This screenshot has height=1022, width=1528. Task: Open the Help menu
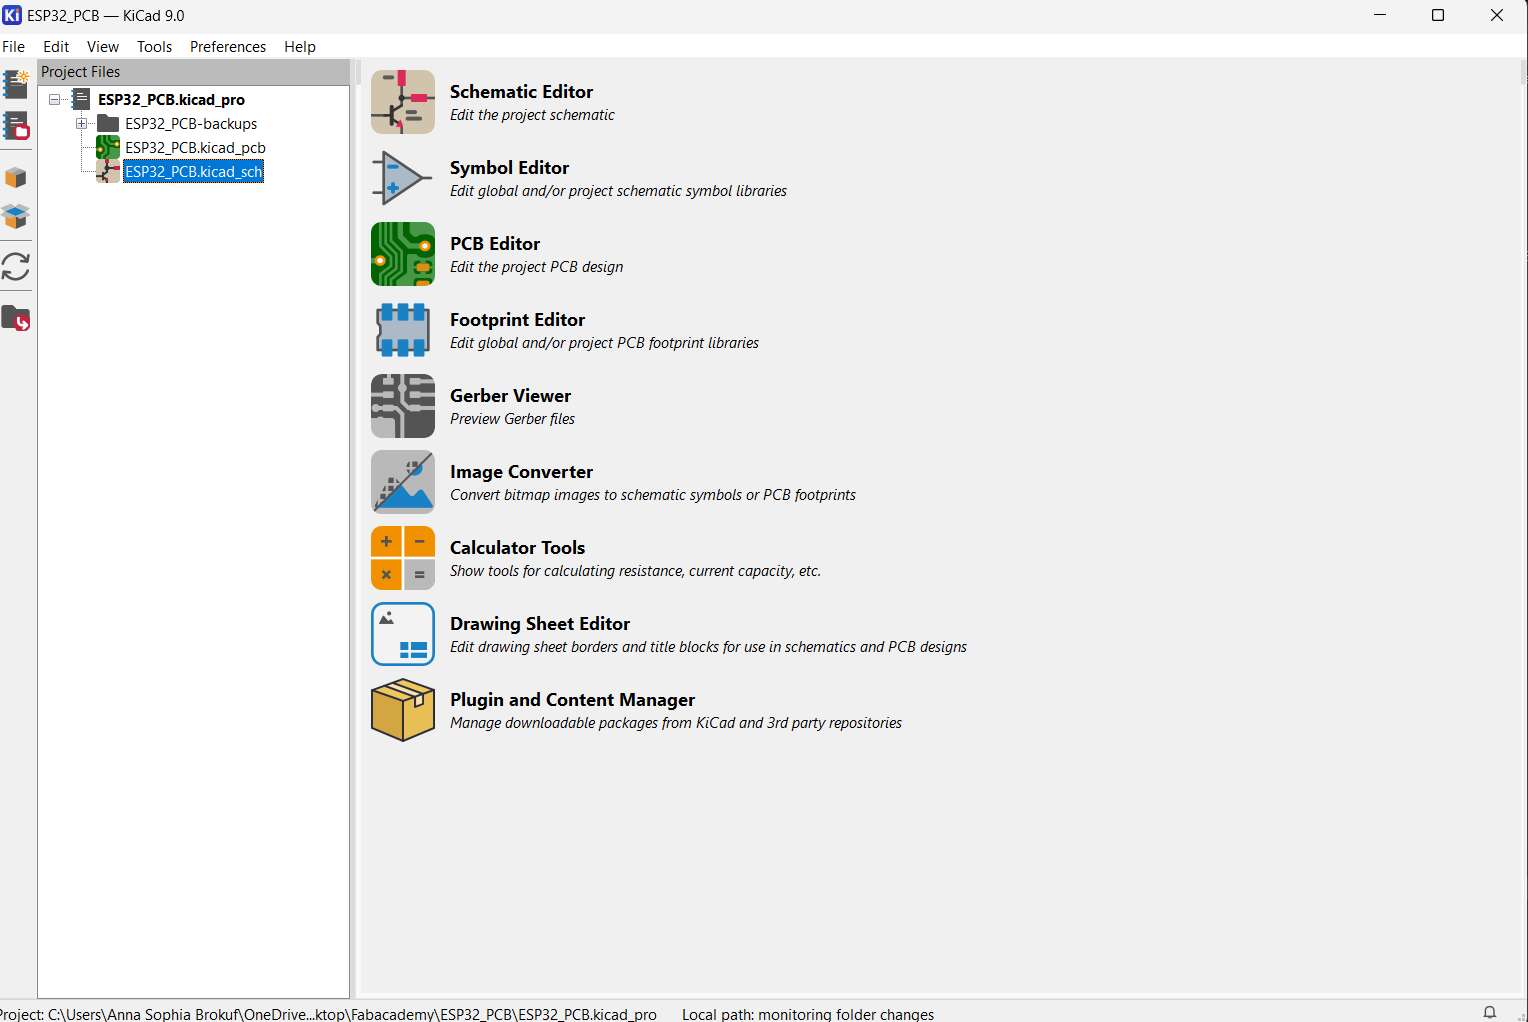[300, 47]
